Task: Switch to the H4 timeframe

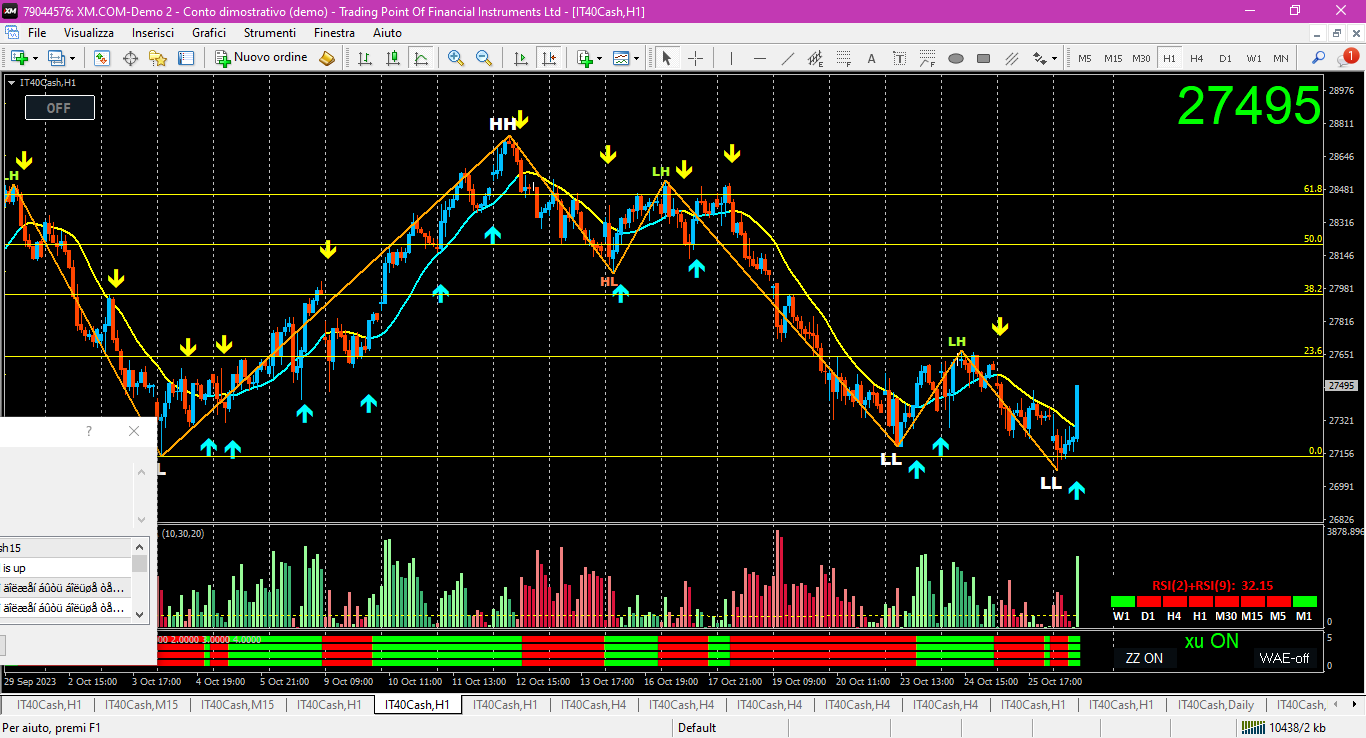Action: tap(1196, 58)
